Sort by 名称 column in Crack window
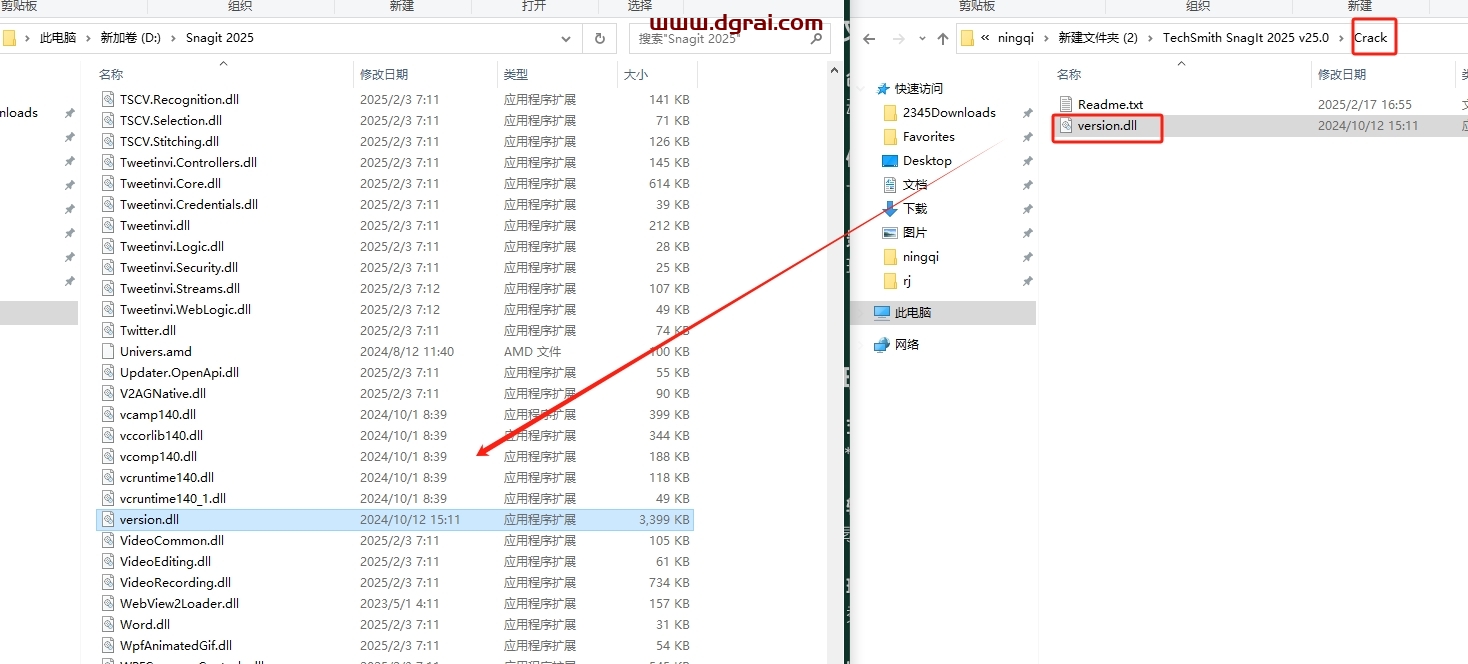This screenshot has height=664, width=1468. [1069, 74]
